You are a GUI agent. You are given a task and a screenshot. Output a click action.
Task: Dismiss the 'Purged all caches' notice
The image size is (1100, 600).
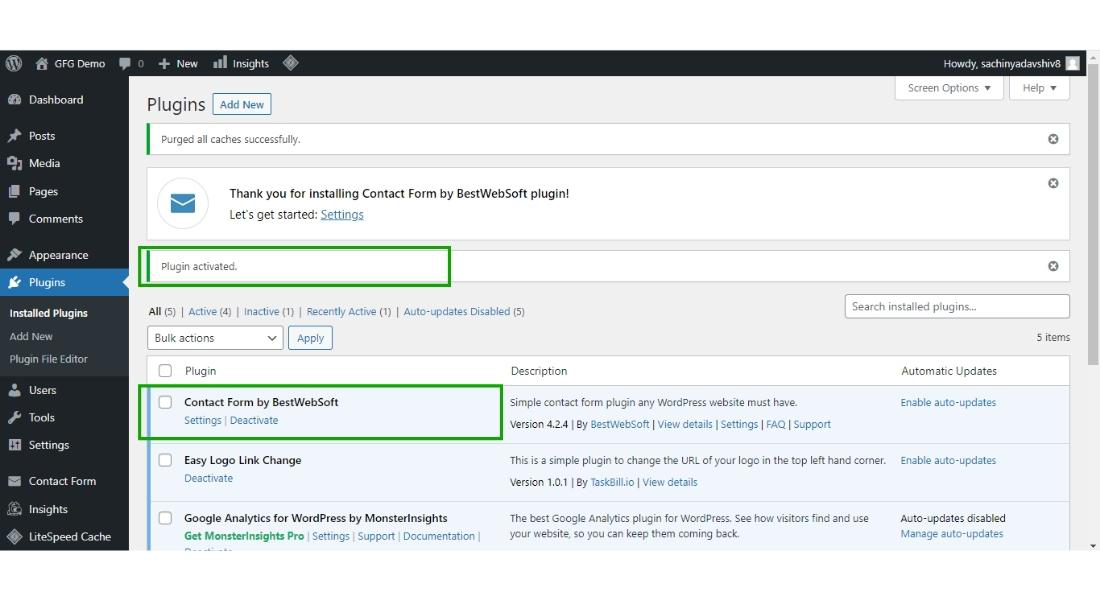click(x=1053, y=139)
